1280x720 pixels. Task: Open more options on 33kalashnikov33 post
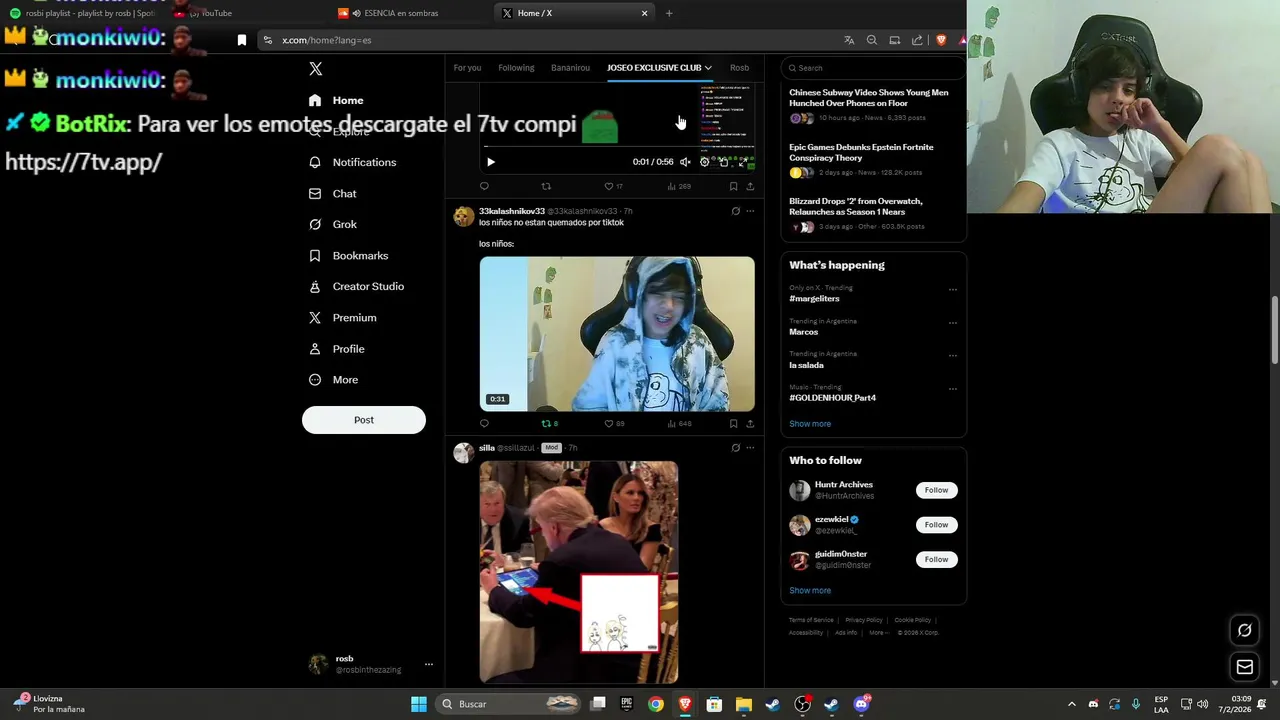[x=750, y=211]
